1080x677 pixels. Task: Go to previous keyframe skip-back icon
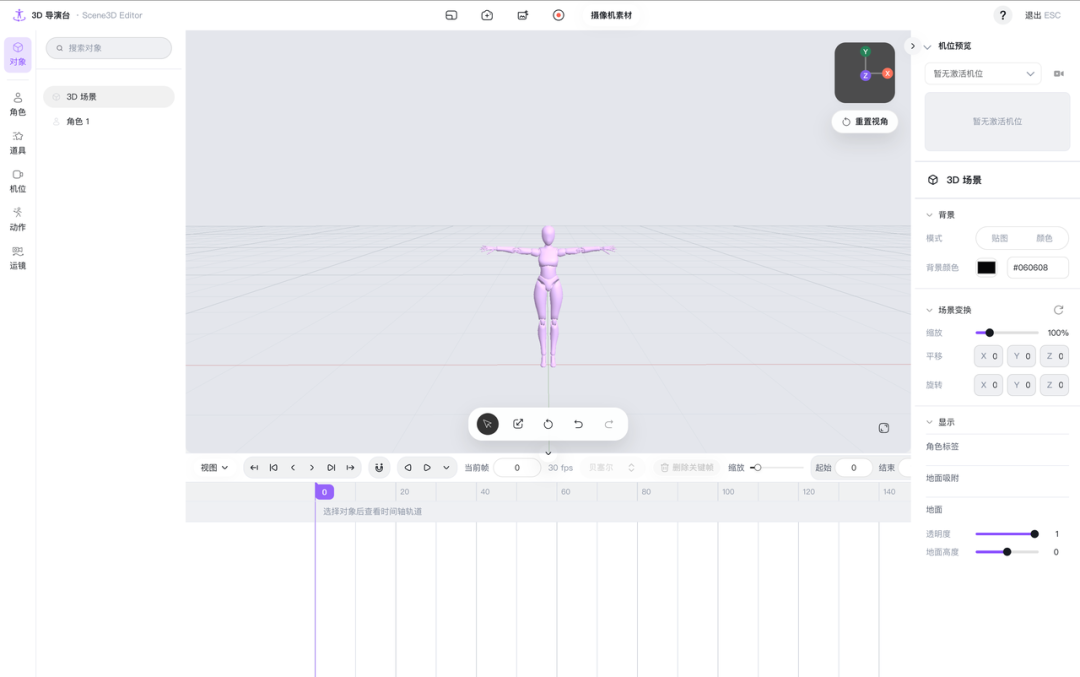273,468
